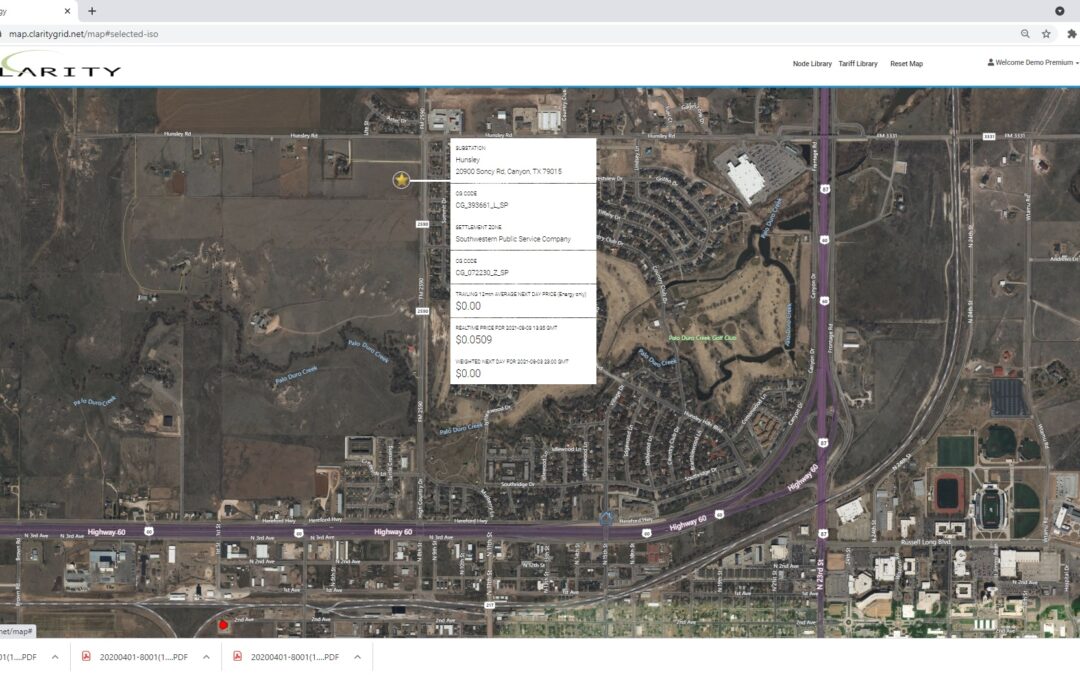Open a new browser tab

(x=92, y=11)
